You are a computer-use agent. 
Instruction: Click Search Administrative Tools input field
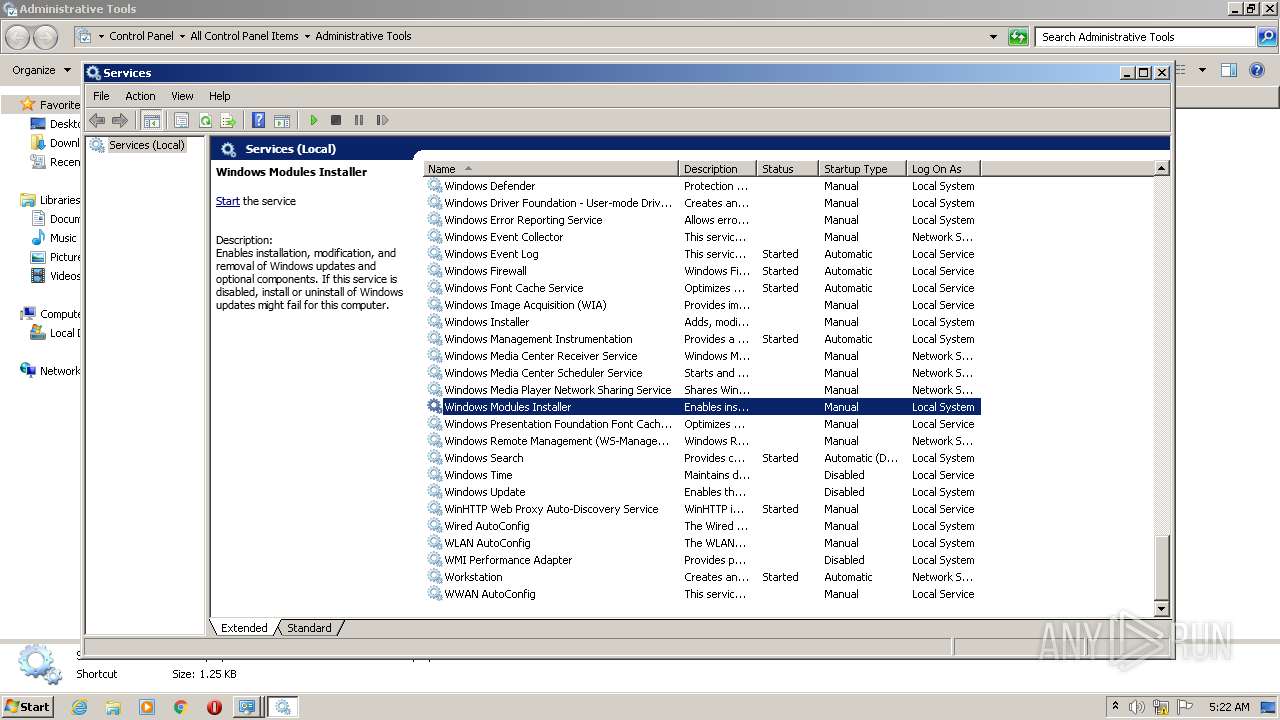pos(1145,37)
